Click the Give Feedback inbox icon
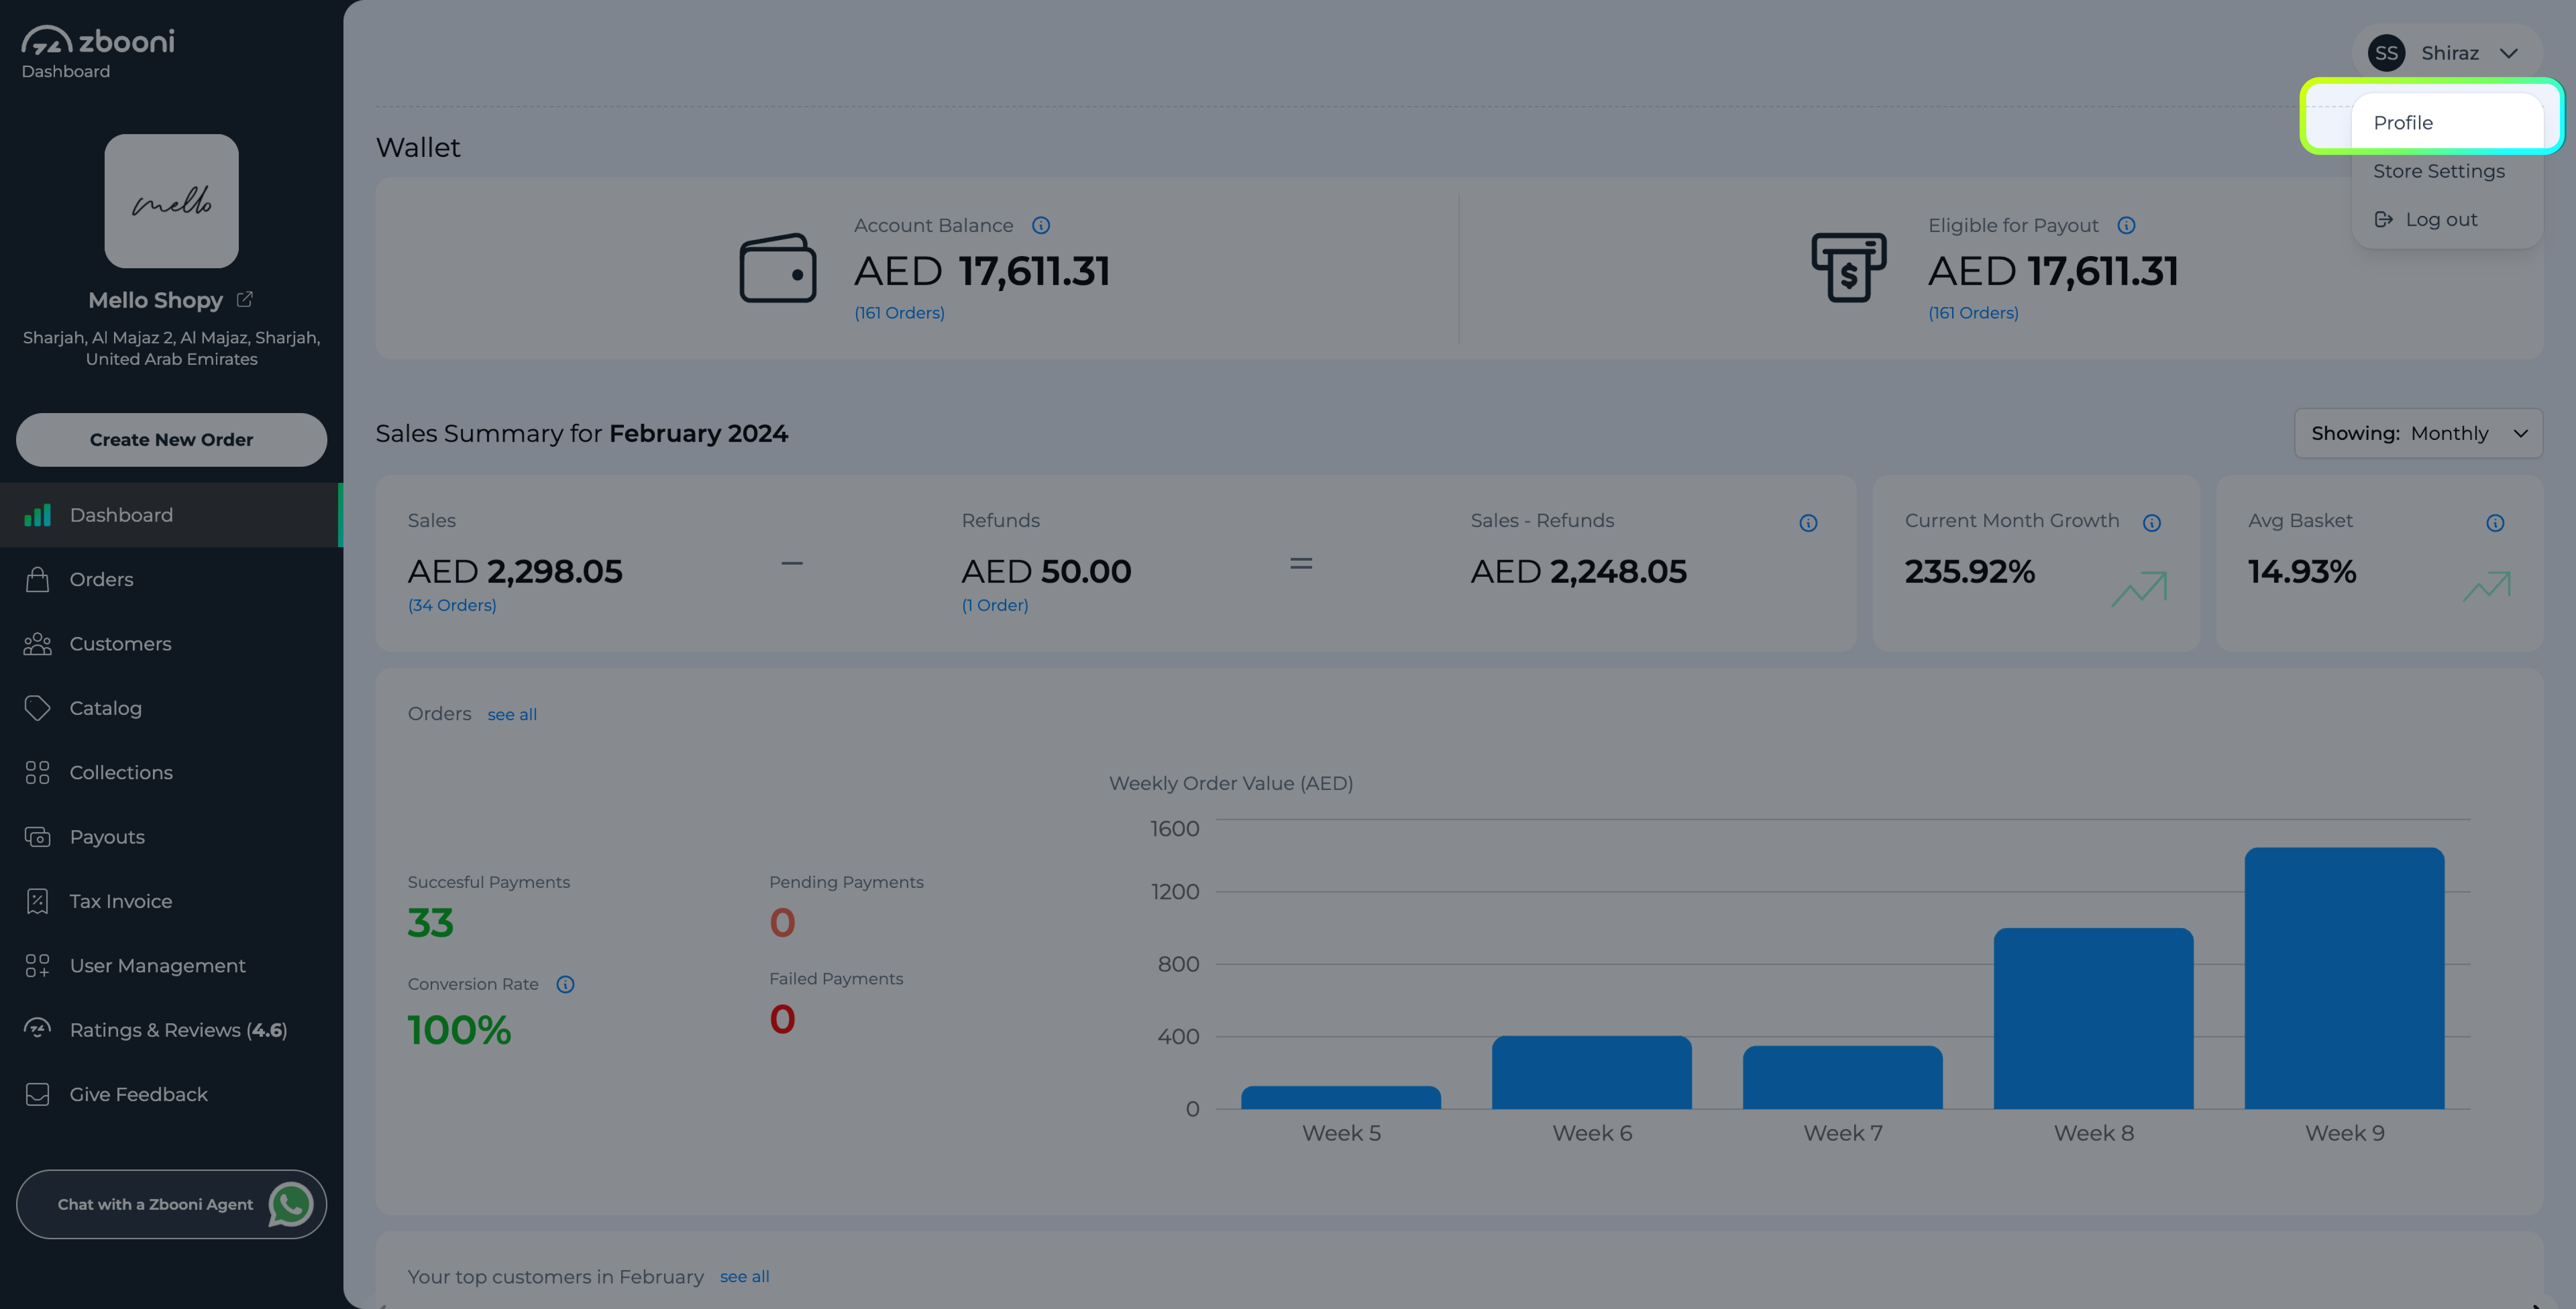Image resolution: width=2576 pixels, height=1309 pixels. (x=37, y=1094)
